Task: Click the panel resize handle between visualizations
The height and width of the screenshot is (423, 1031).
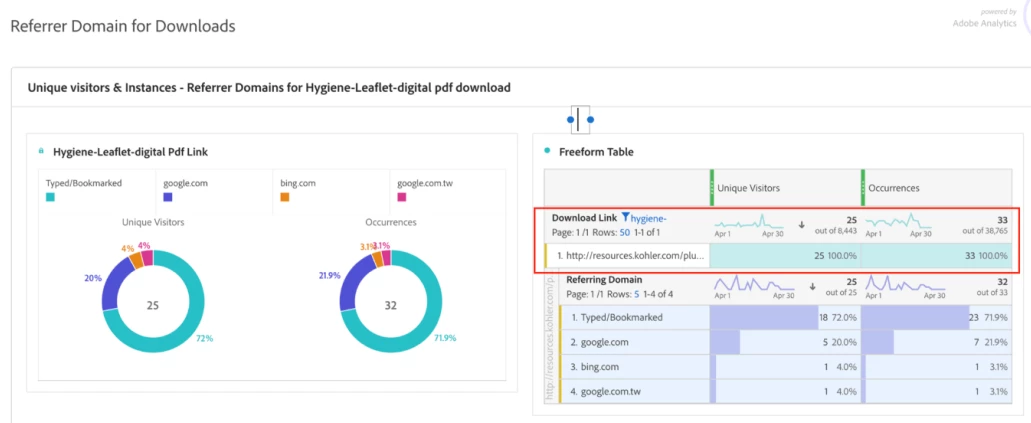Action: [580, 120]
